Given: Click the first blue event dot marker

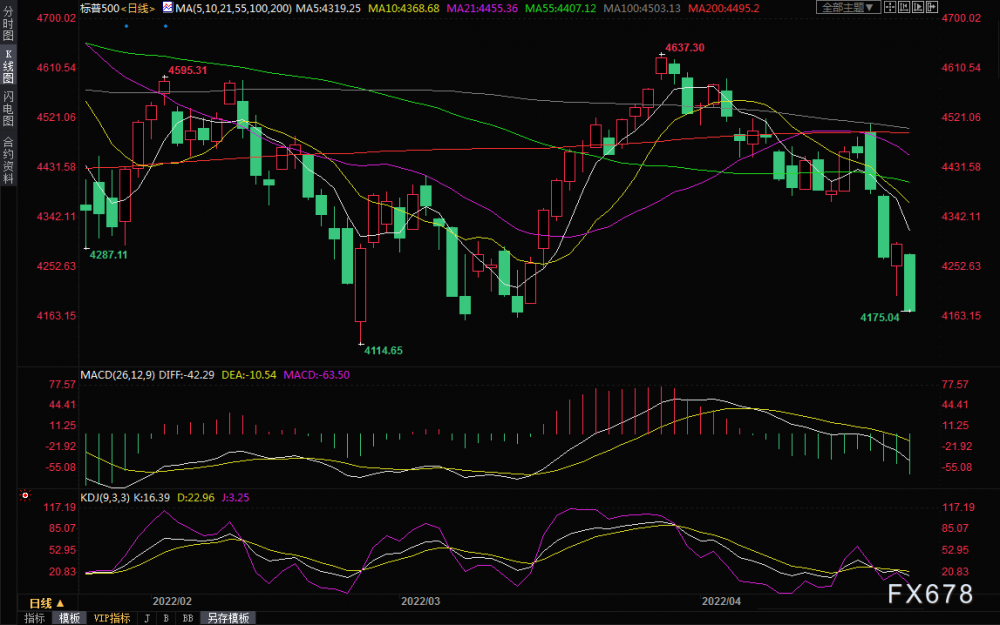Looking at the screenshot, I should tap(126, 26).
